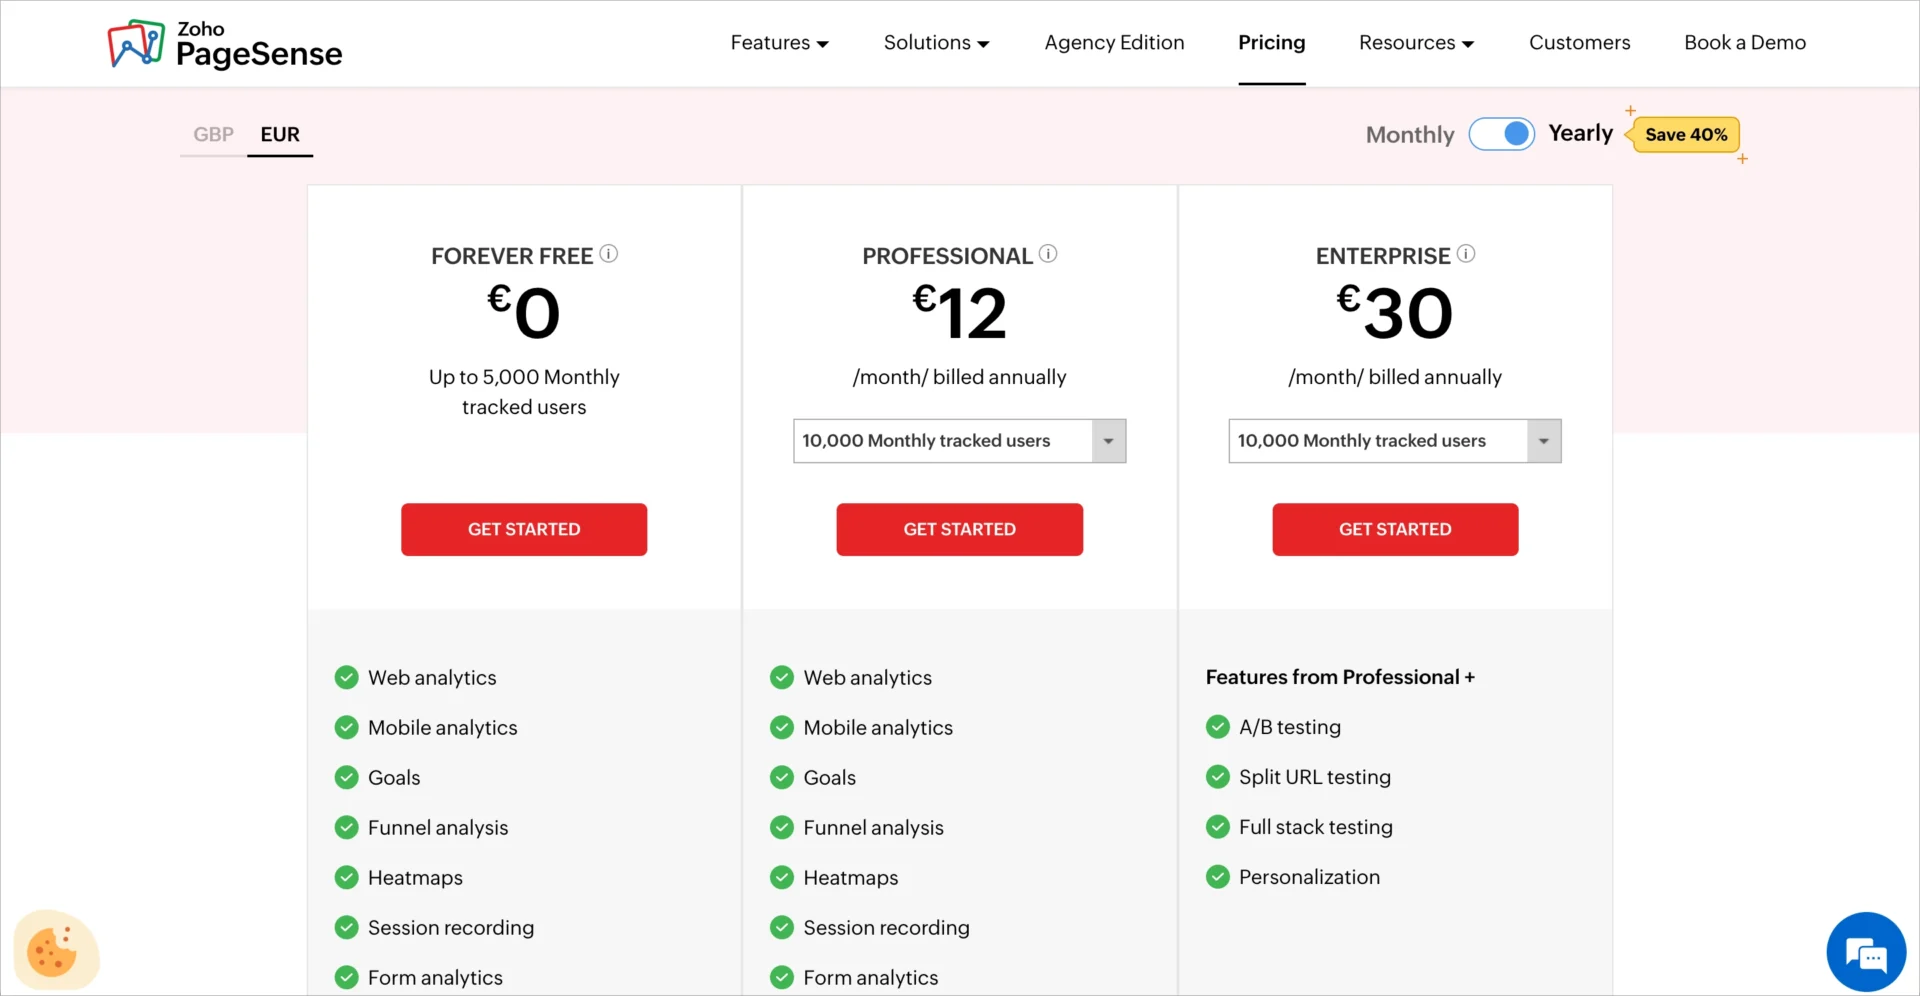Click Get Started under Professional plan
This screenshot has height=996, width=1920.
959,529
